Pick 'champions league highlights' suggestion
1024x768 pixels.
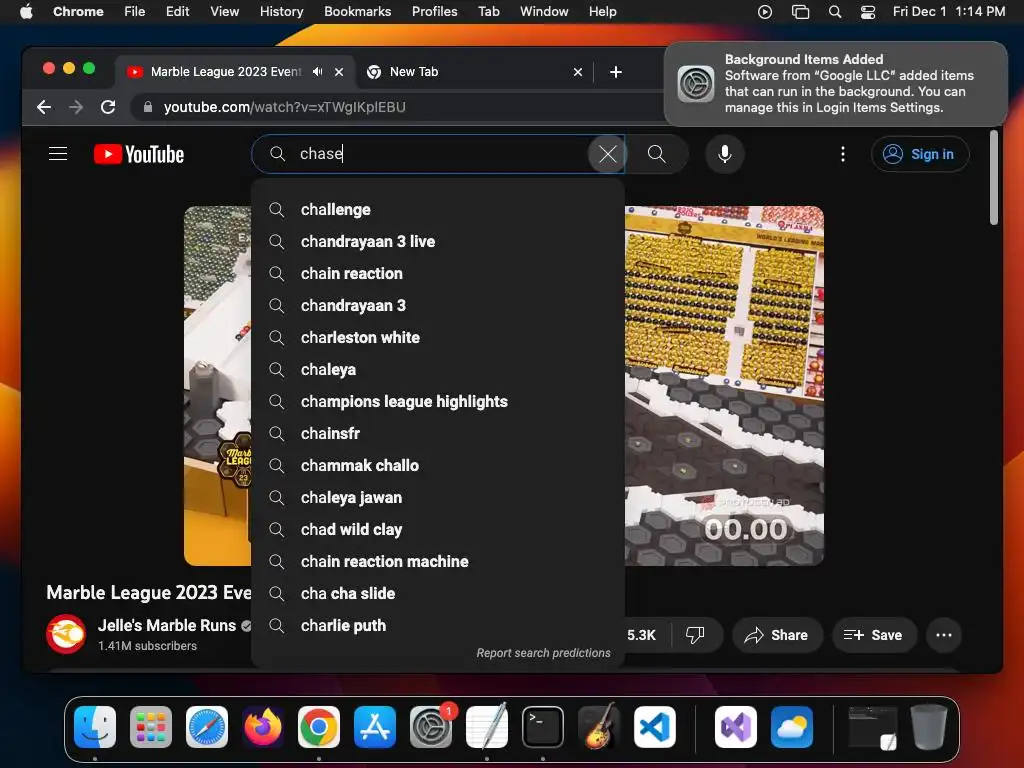point(438,402)
